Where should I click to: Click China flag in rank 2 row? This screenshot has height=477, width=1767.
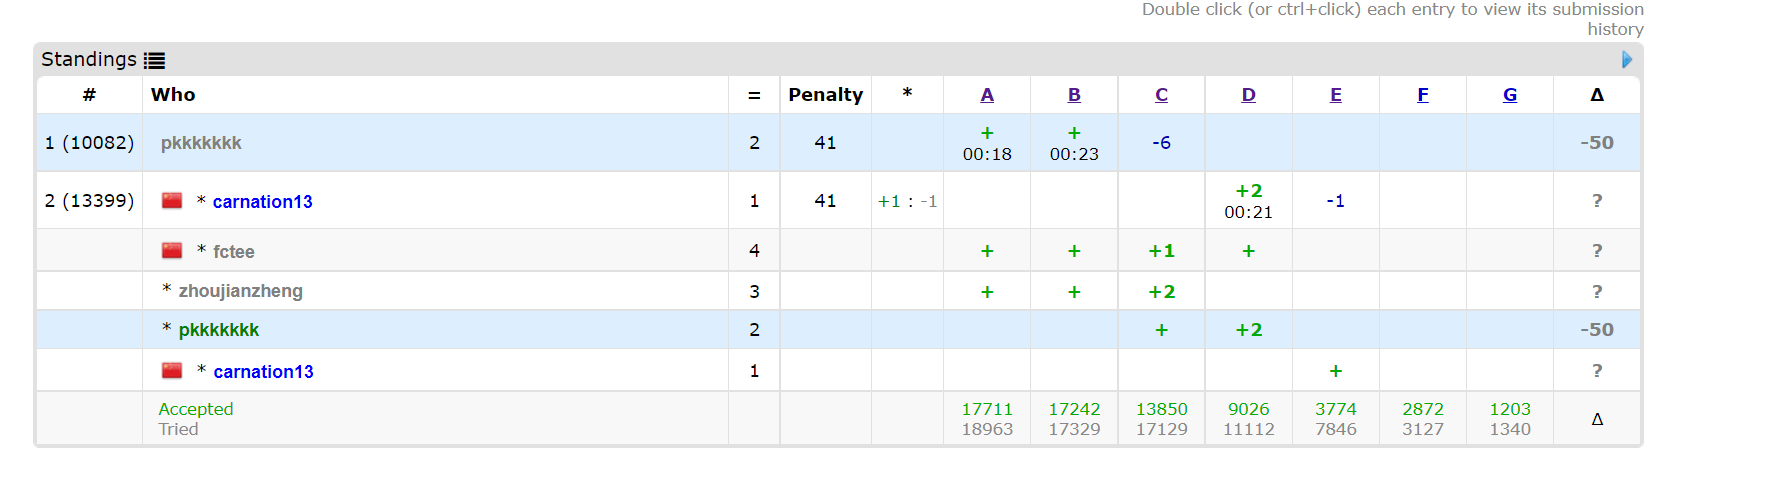click(172, 200)
